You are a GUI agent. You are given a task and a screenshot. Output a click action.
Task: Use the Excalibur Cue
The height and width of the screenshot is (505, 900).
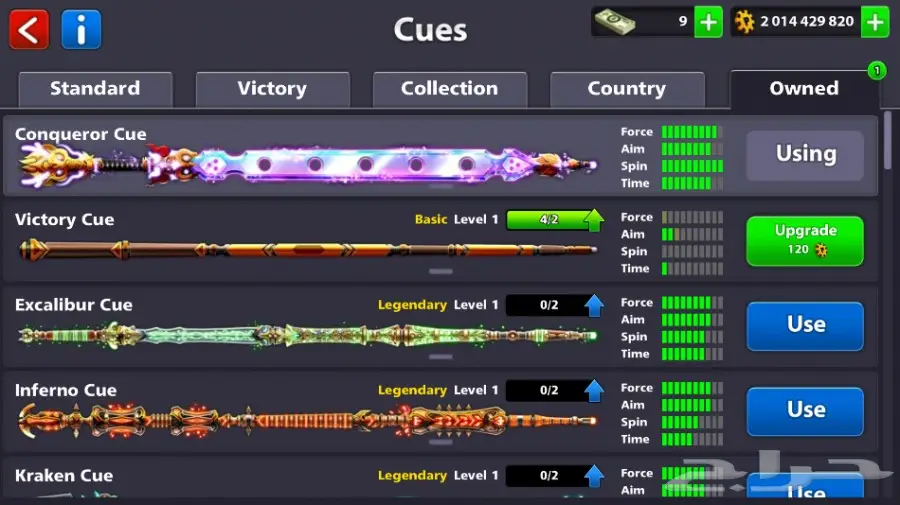tap(805, 325)
